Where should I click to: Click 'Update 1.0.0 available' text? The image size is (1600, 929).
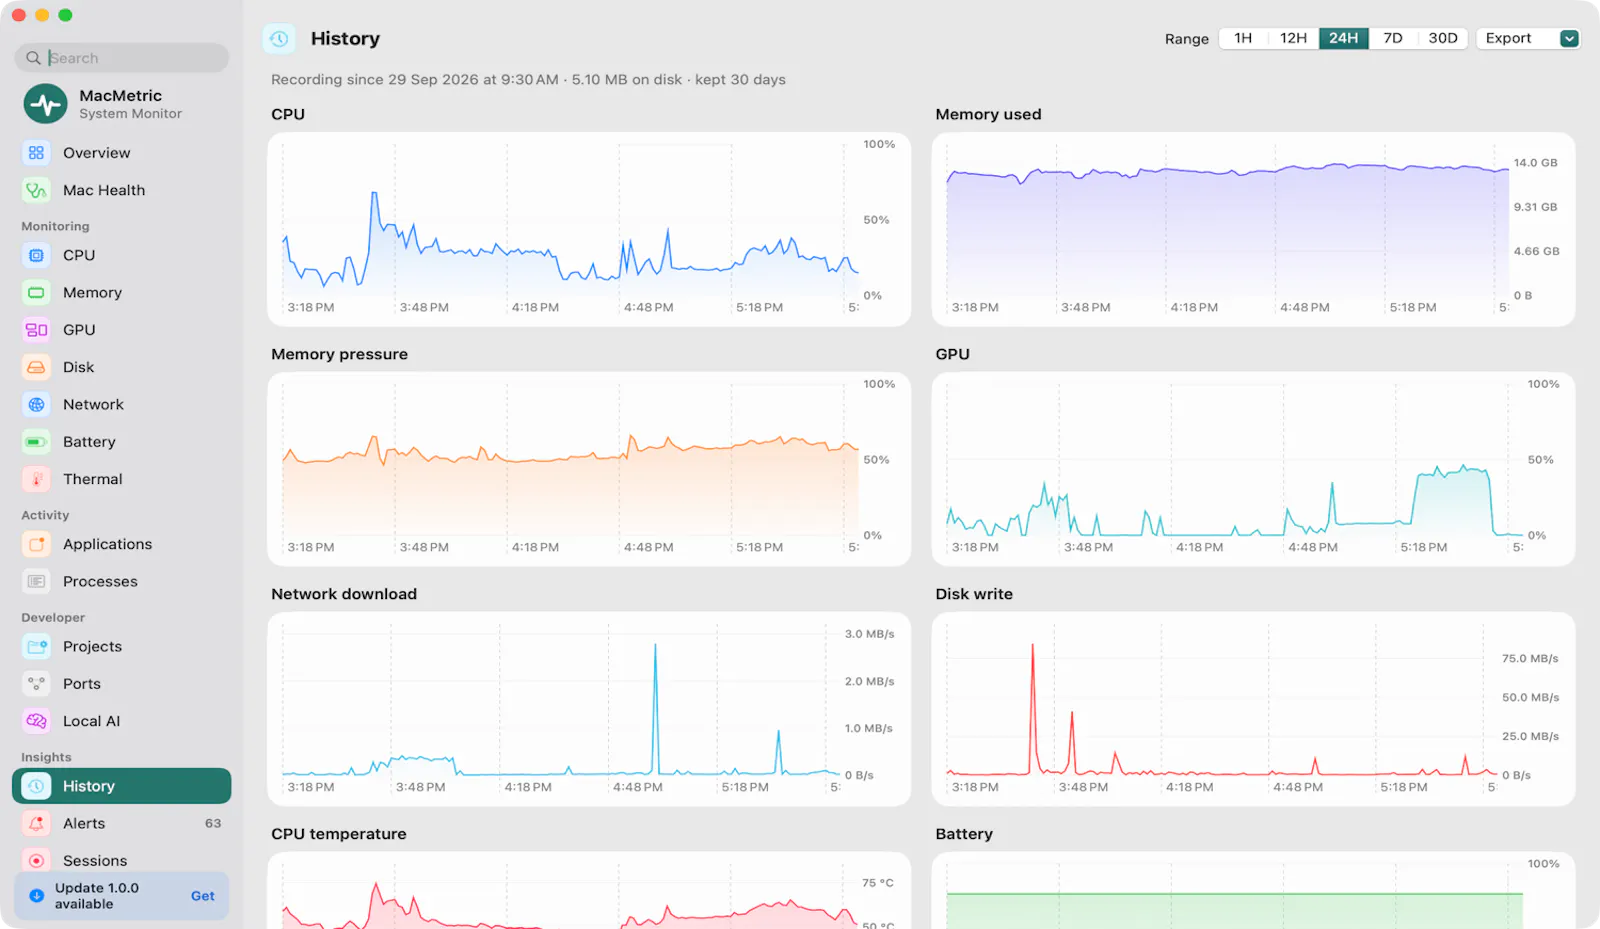point(97,896)
